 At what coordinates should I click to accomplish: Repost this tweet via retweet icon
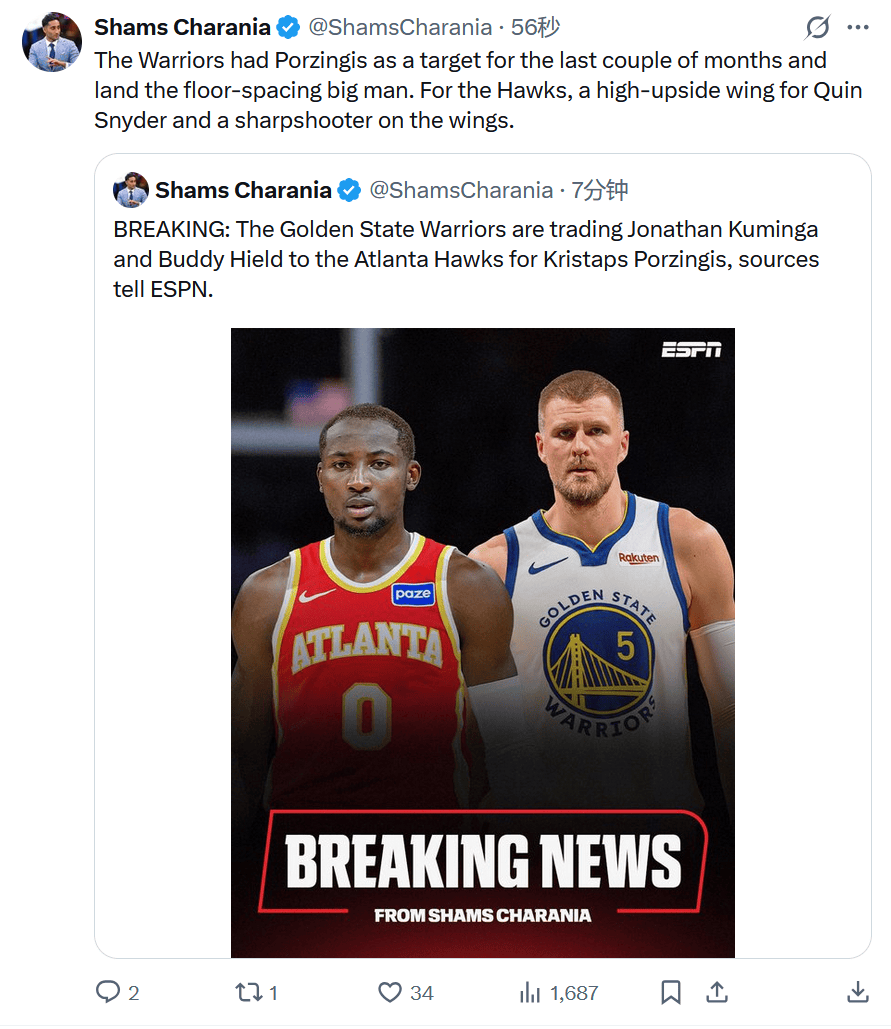tap(246, 992)
